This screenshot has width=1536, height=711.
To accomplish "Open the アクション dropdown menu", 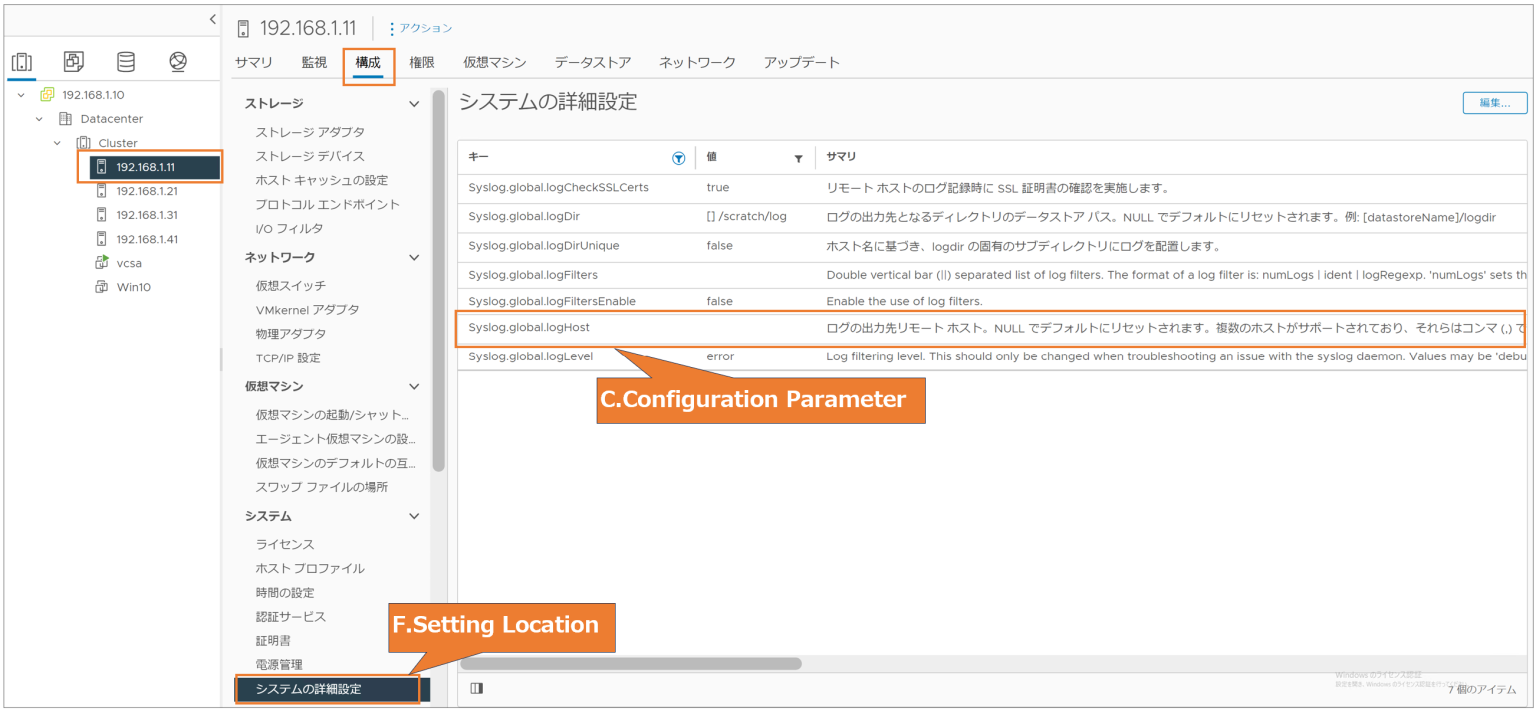I will 420,28.
